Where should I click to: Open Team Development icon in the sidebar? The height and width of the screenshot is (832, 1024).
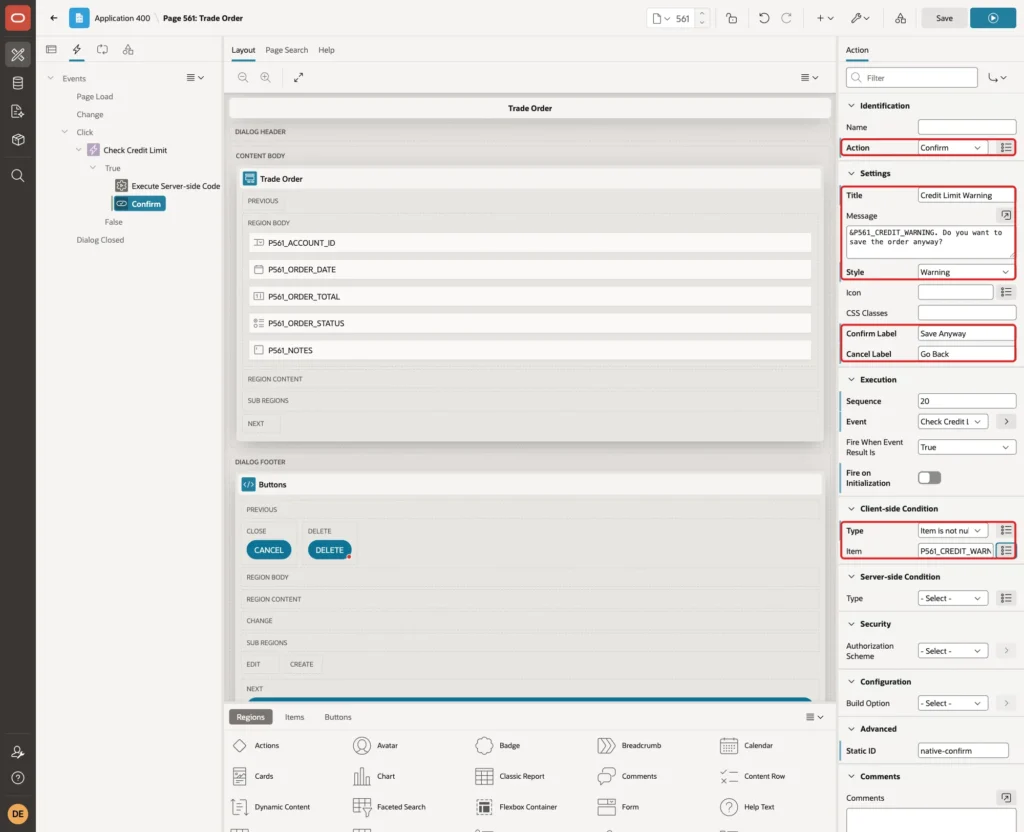18,112
